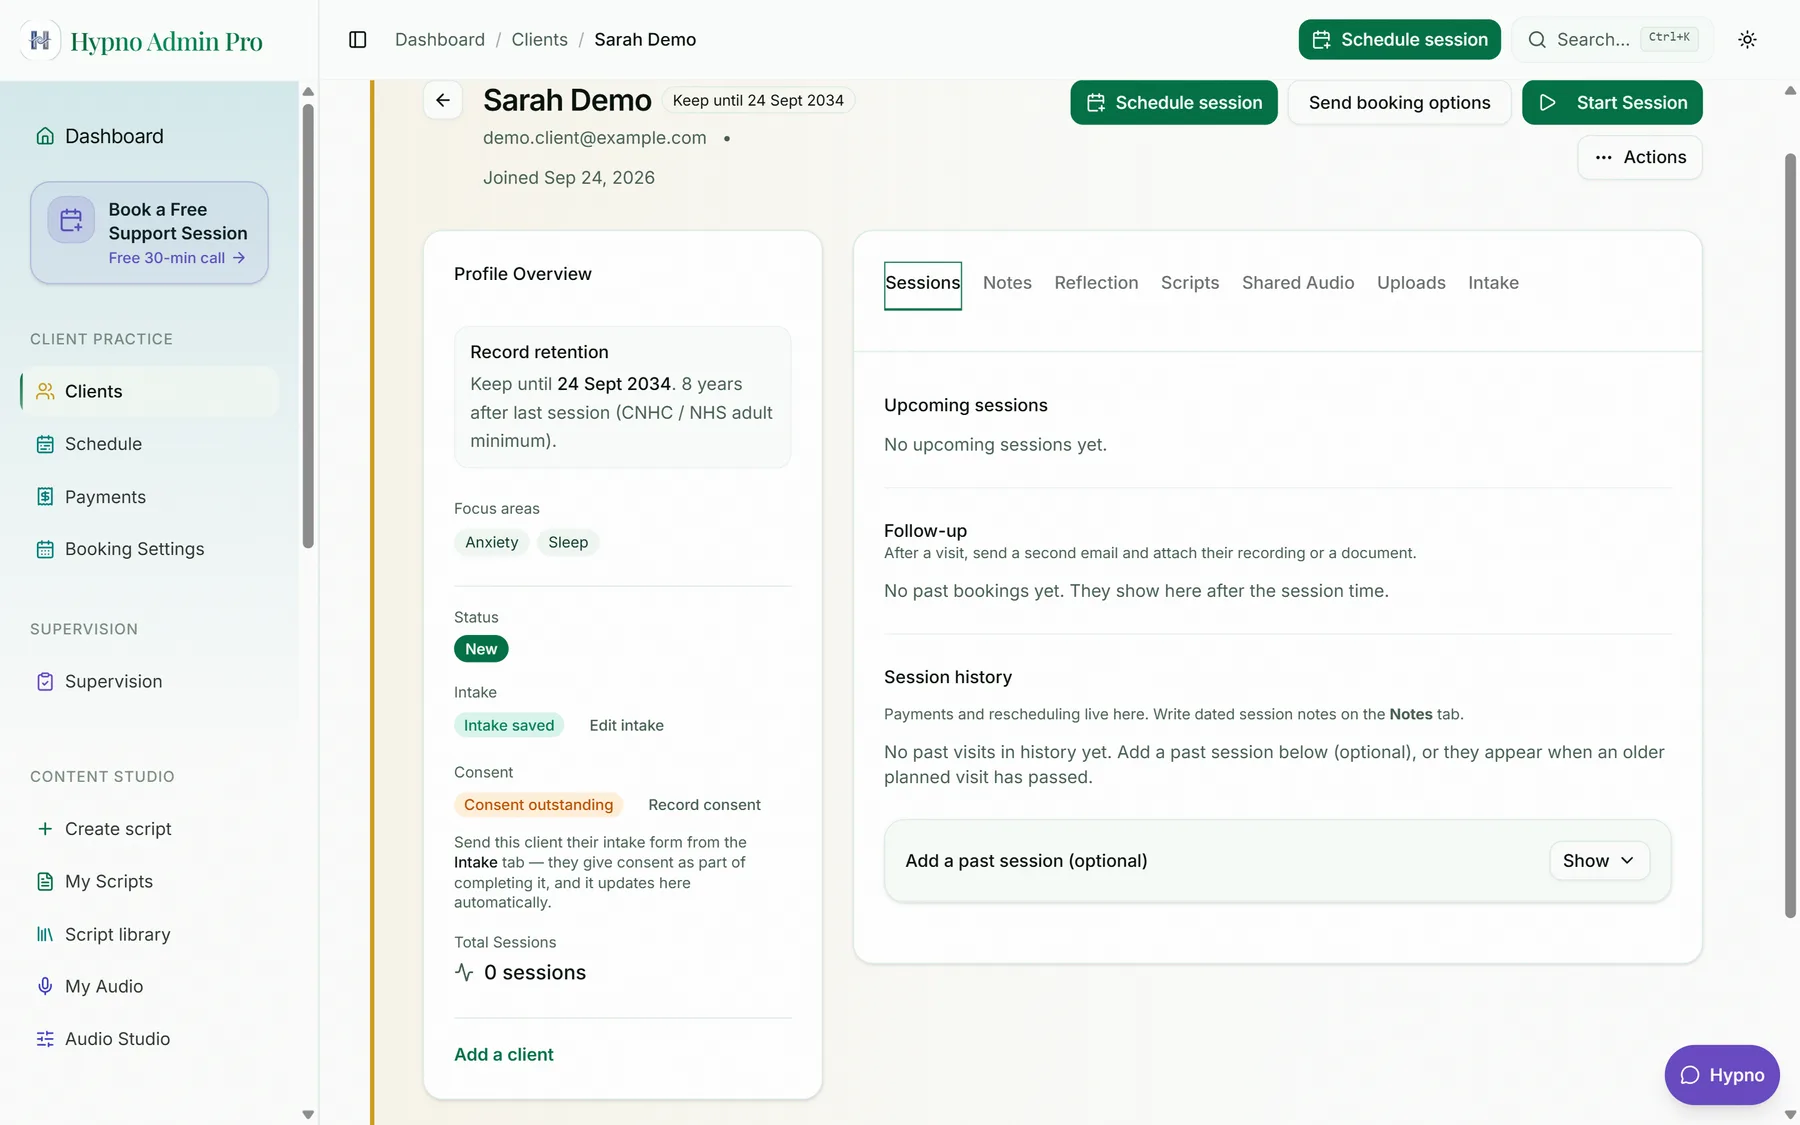1800x1125 pixels.
Task: Switch to the Scripts tab
Action: pos(1190,283)
